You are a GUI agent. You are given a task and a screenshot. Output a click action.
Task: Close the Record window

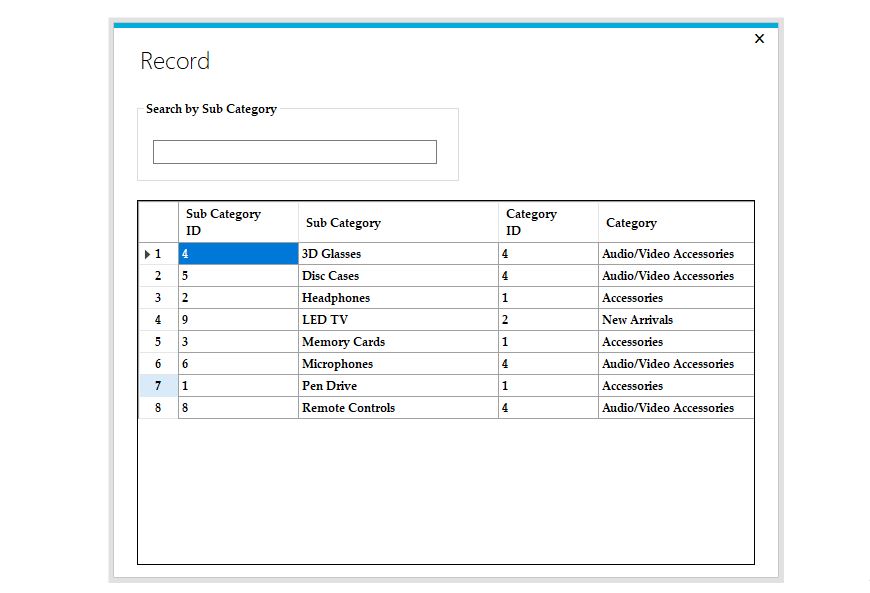click(x=759, y=38)
